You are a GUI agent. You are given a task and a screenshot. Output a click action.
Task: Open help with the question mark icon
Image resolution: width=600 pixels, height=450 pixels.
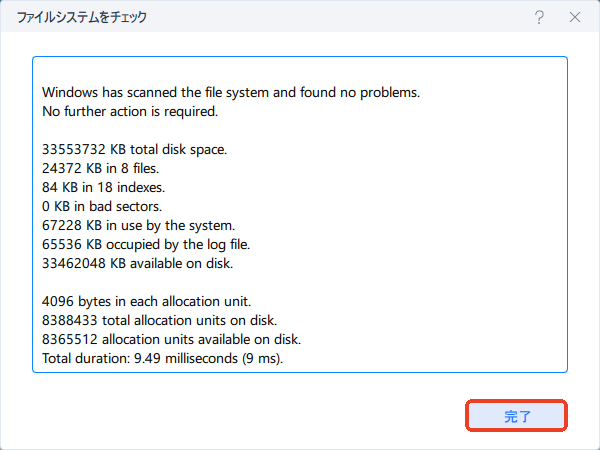point(539,17)
